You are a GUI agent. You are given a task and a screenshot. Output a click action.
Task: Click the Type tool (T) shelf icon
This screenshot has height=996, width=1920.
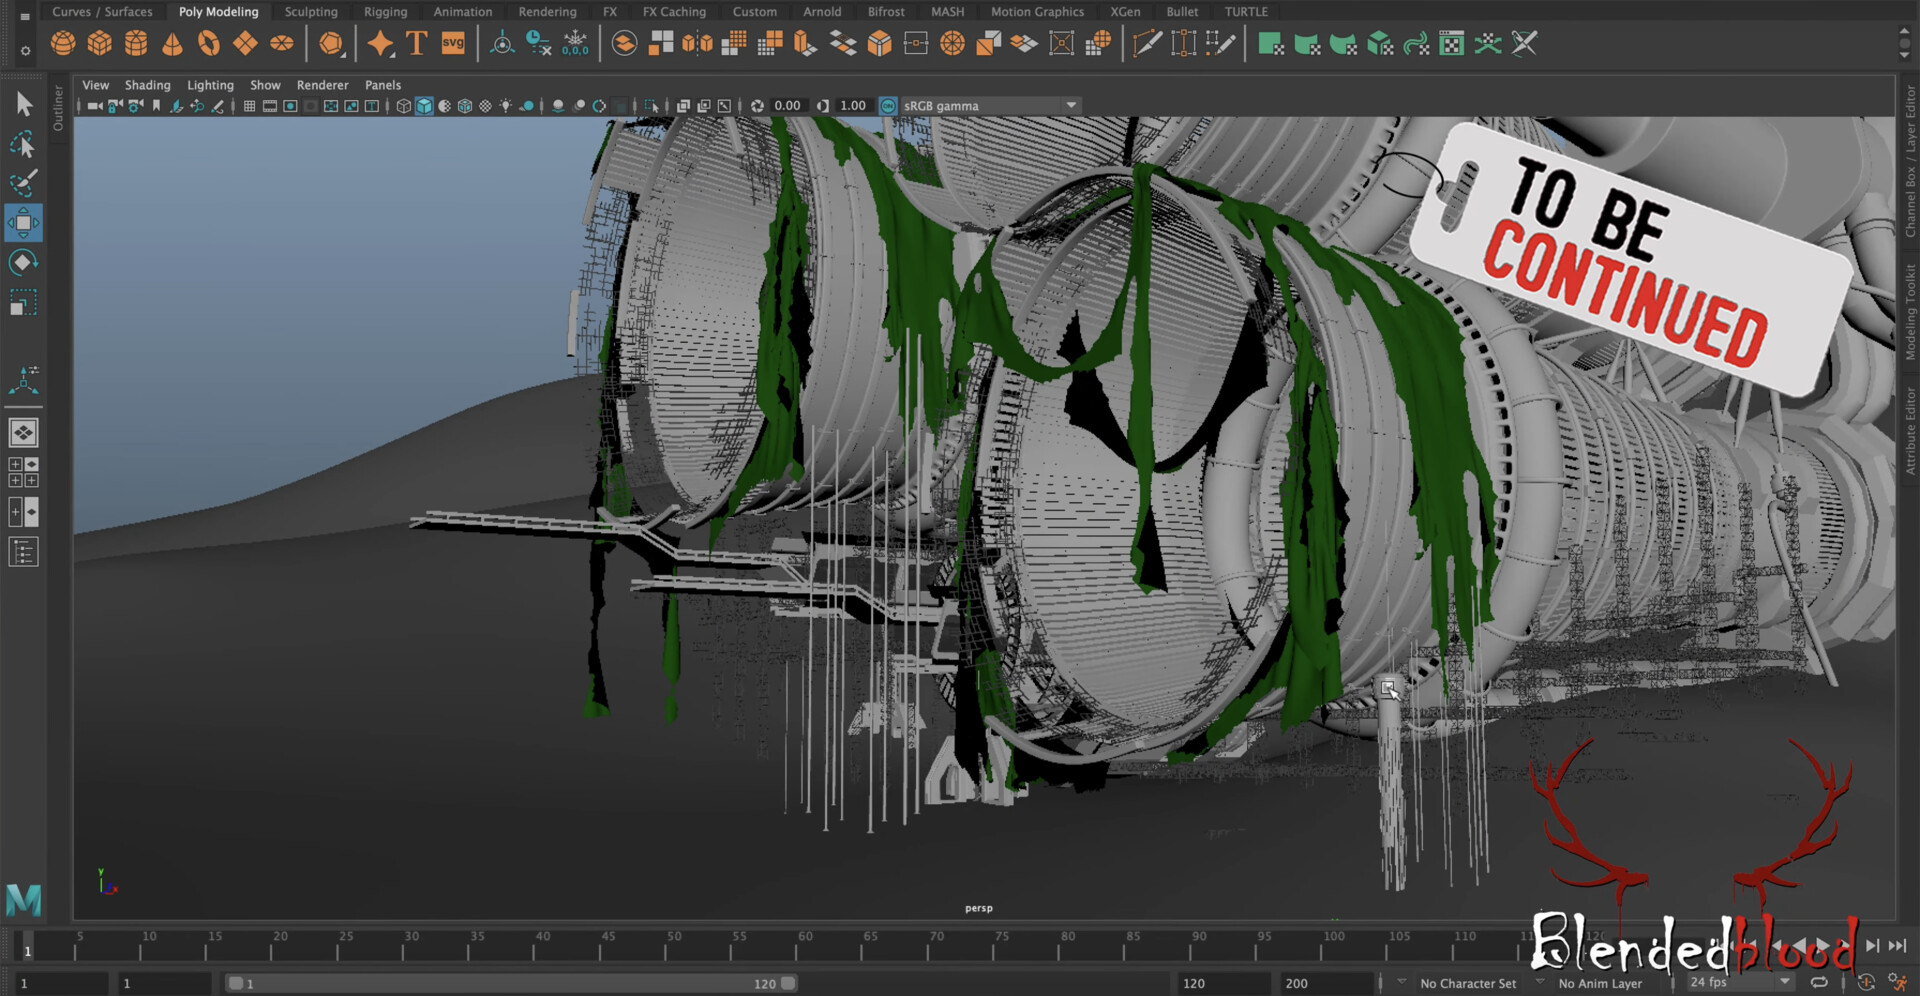pyautogui.click(x=415, y=43)
